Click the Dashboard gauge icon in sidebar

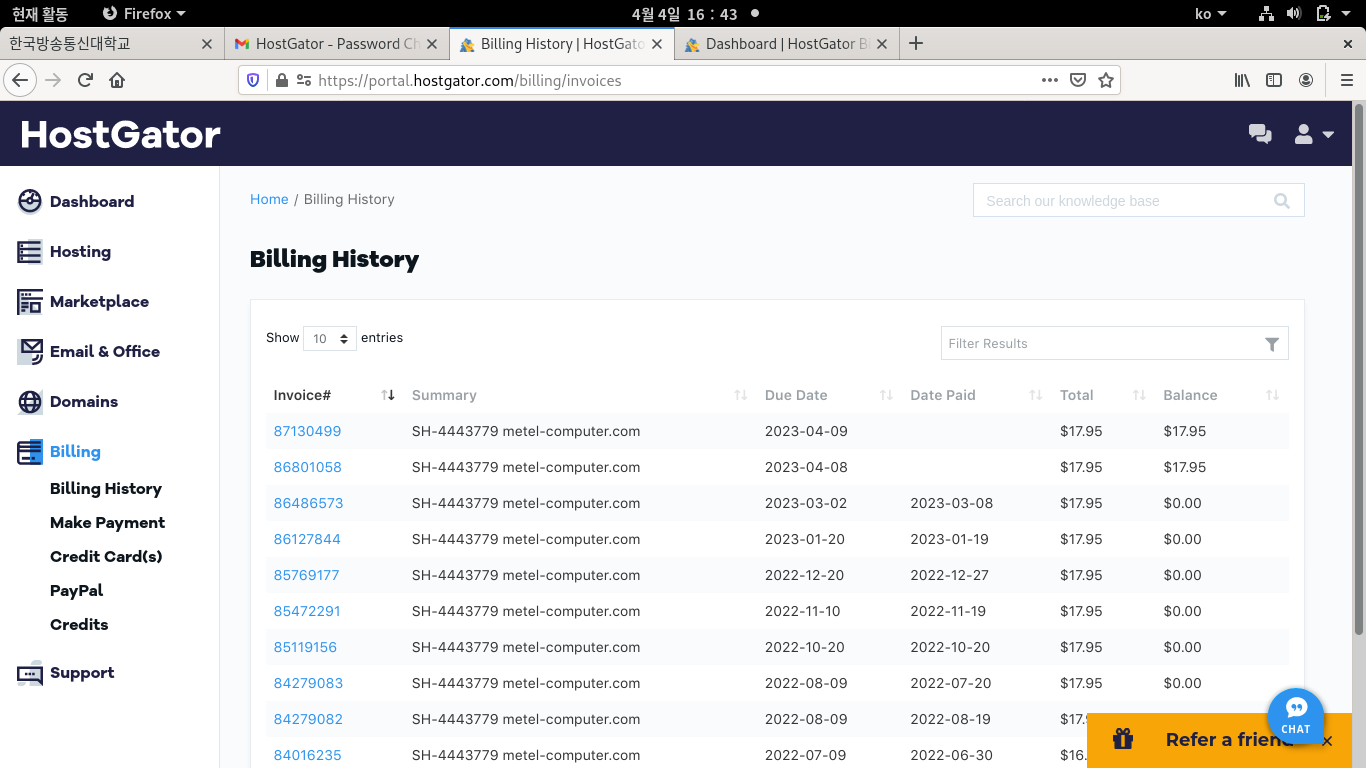(30, 202)
